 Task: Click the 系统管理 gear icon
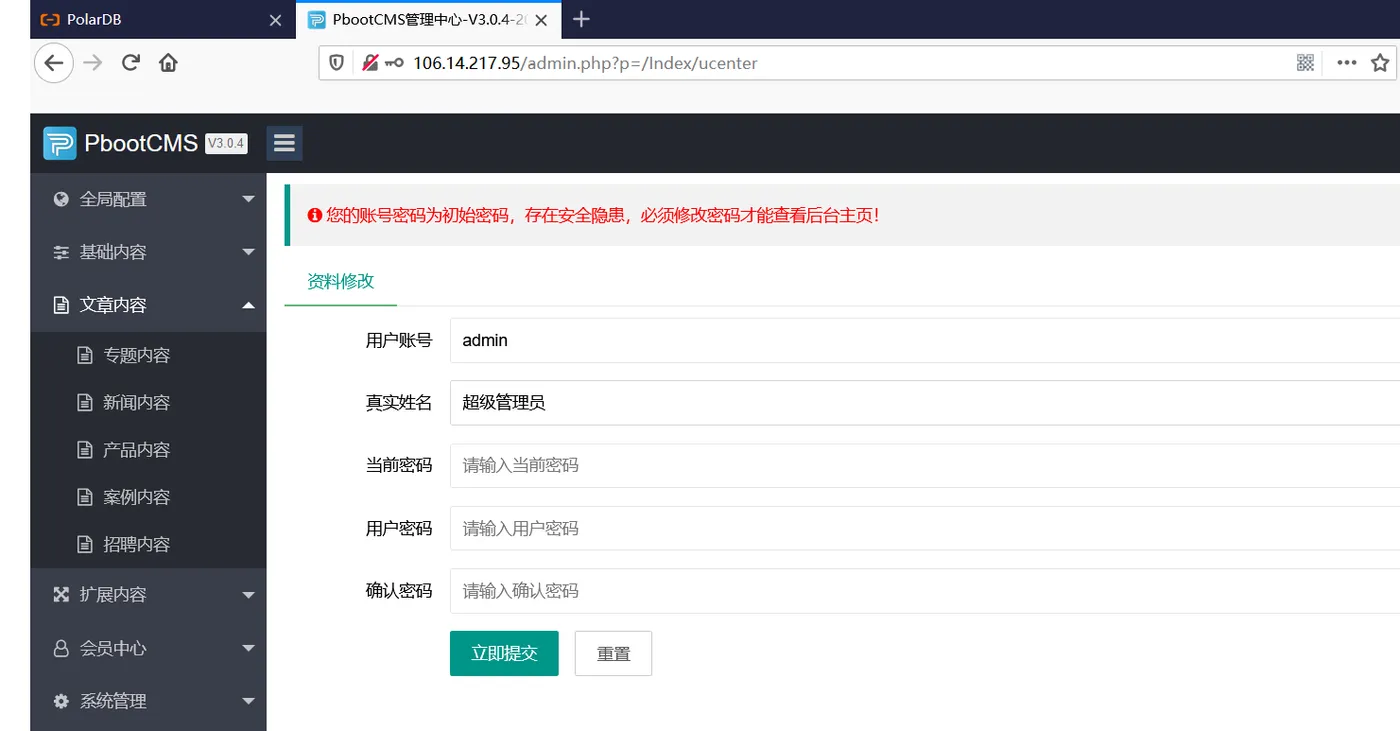pyautogui.click(x=61, y=701)
